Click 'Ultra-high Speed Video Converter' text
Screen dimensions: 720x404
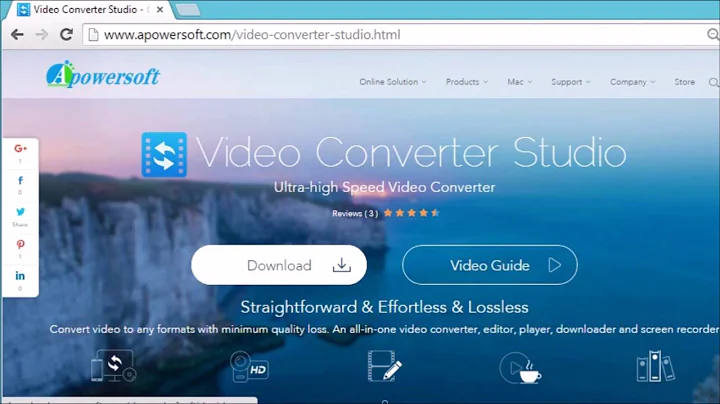click(384, 187)
